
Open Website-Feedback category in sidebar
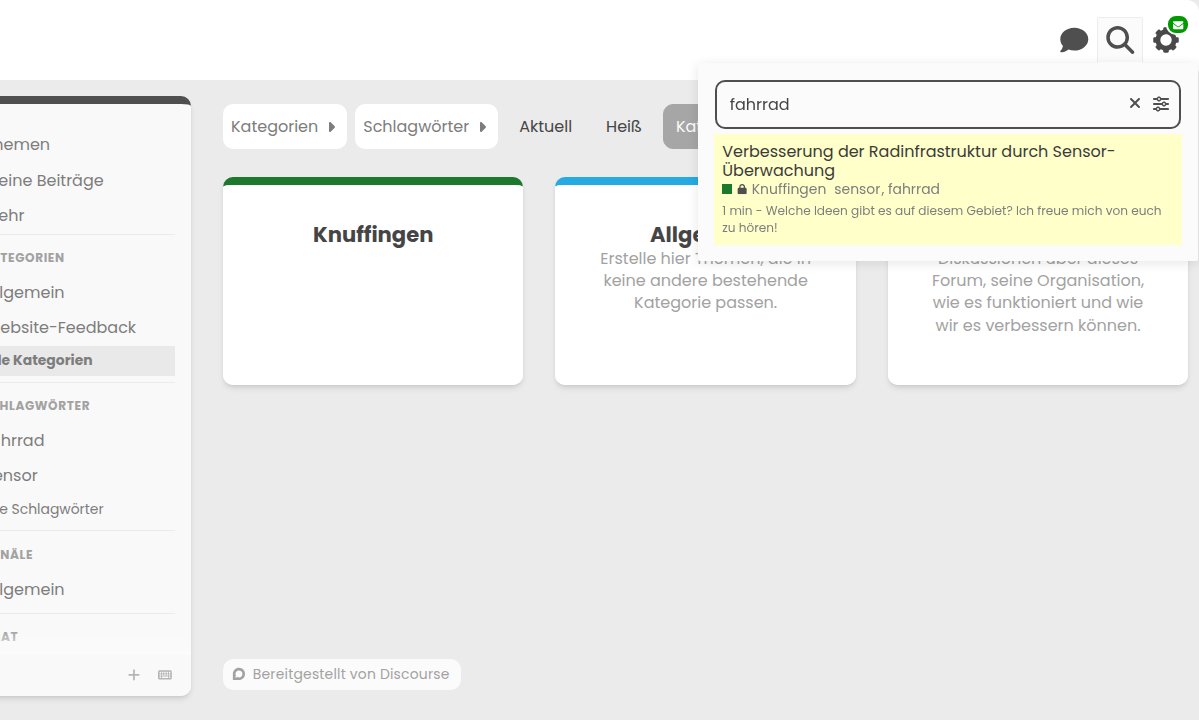click(67, 328)
